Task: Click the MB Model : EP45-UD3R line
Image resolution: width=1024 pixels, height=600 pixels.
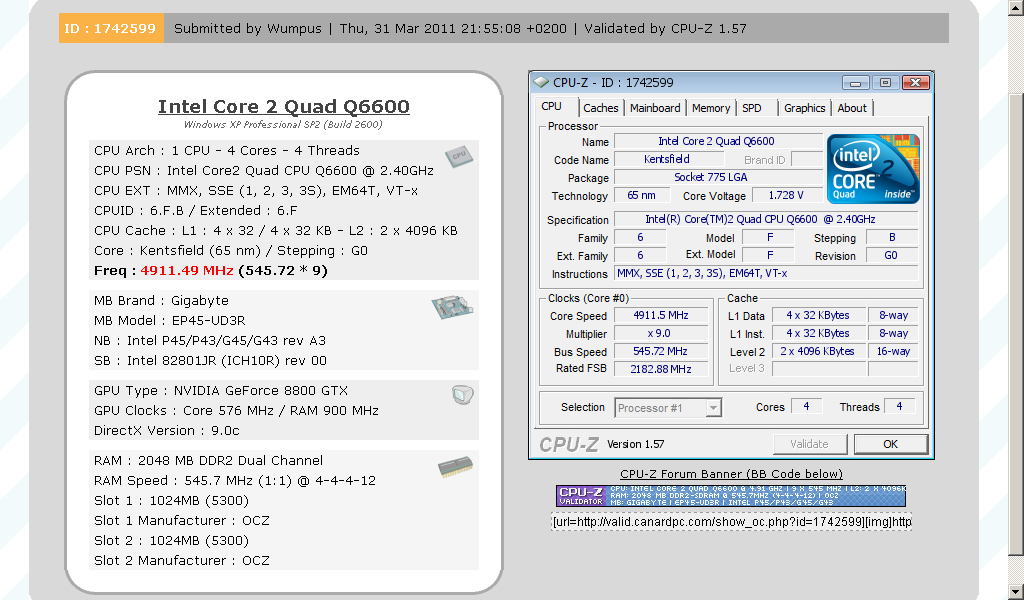Action: 170,321
